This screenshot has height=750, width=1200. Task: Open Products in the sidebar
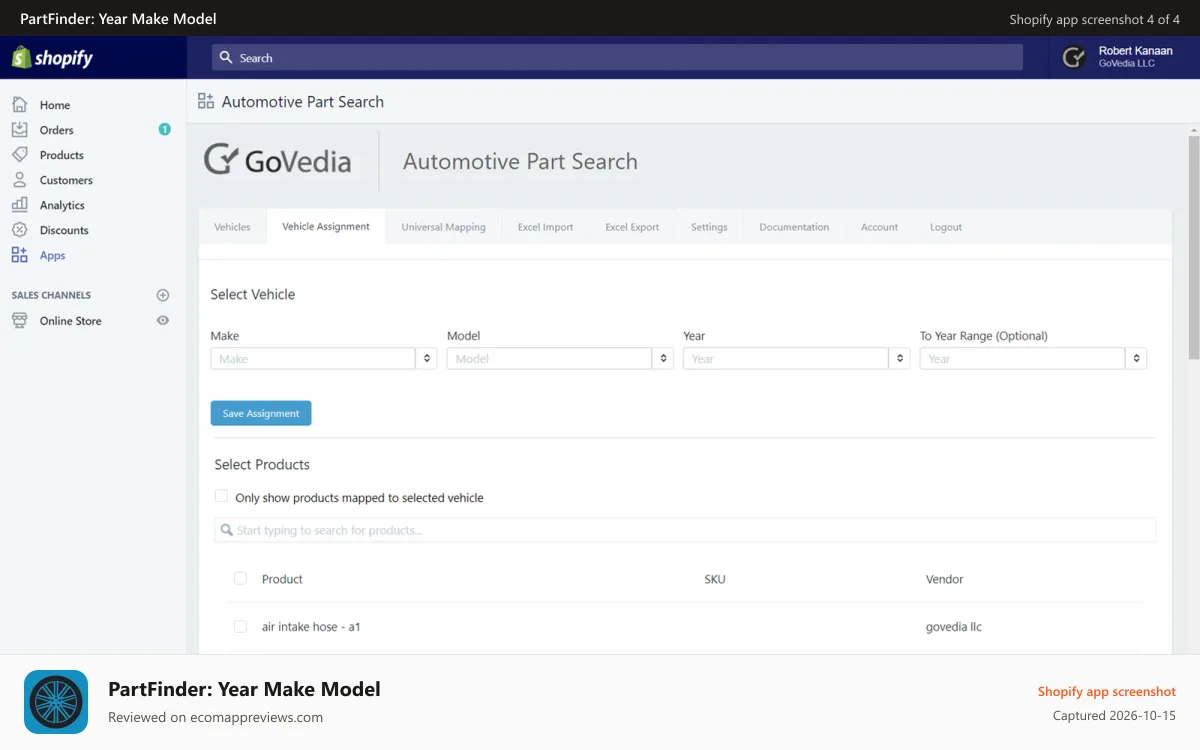(x=62, y=155)
